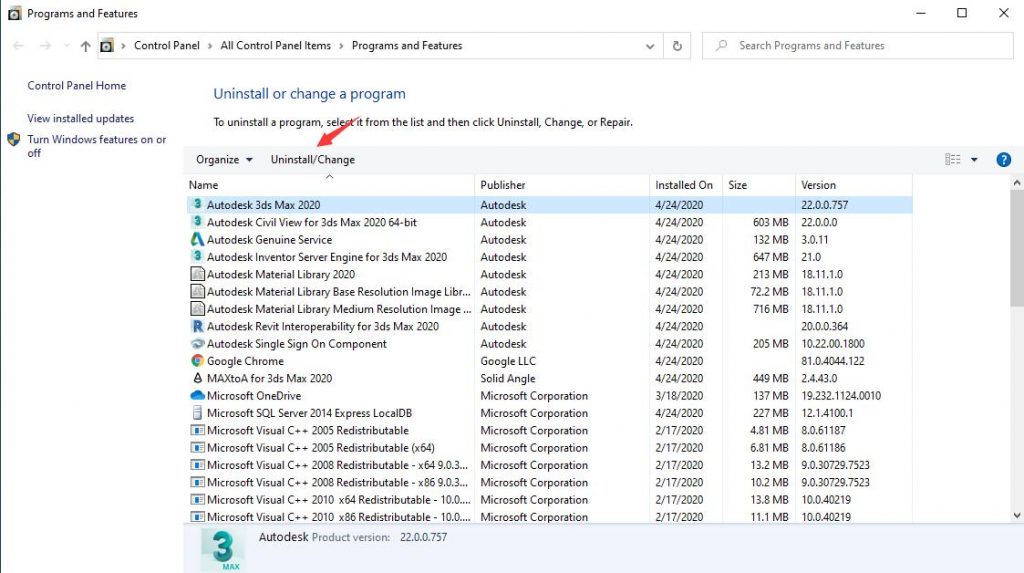Click the Microsoft OneDrive cloud icon
Screen dimensions: 1024x573
(x=197, y=395)
